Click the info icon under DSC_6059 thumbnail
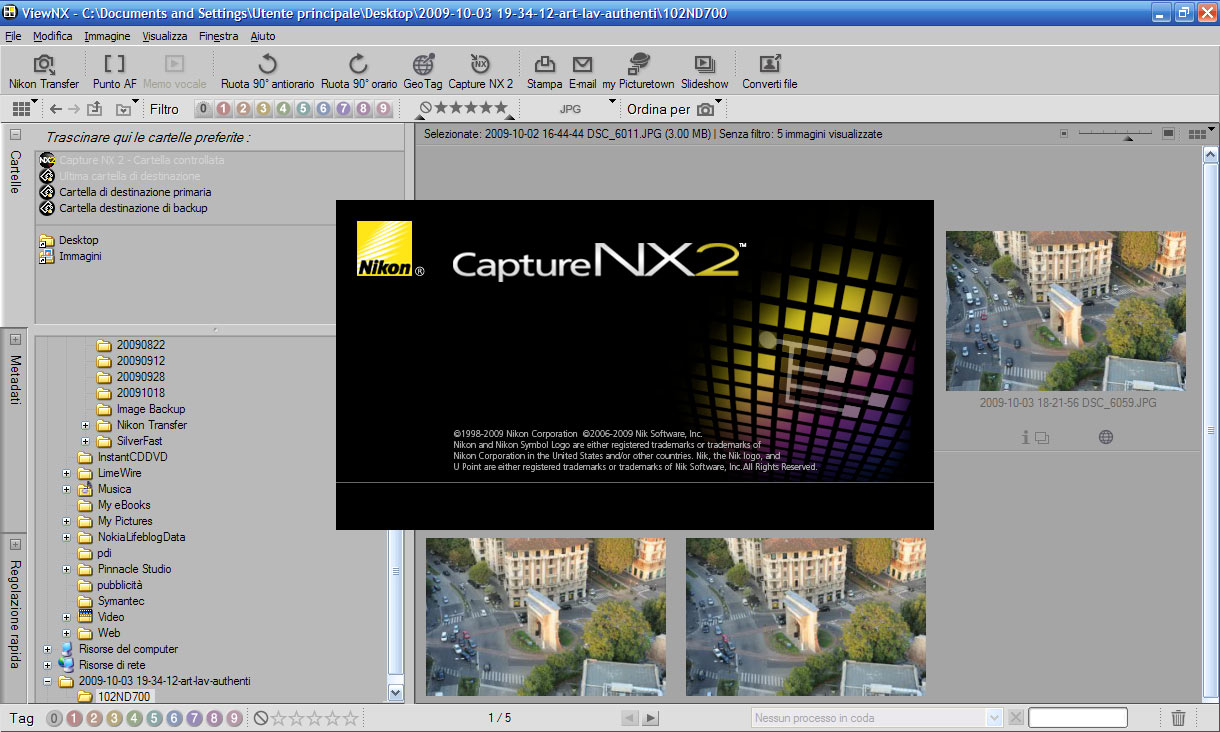Image resolution: width=1220 pixels, height=732 pixels. tap(1025, 437)
